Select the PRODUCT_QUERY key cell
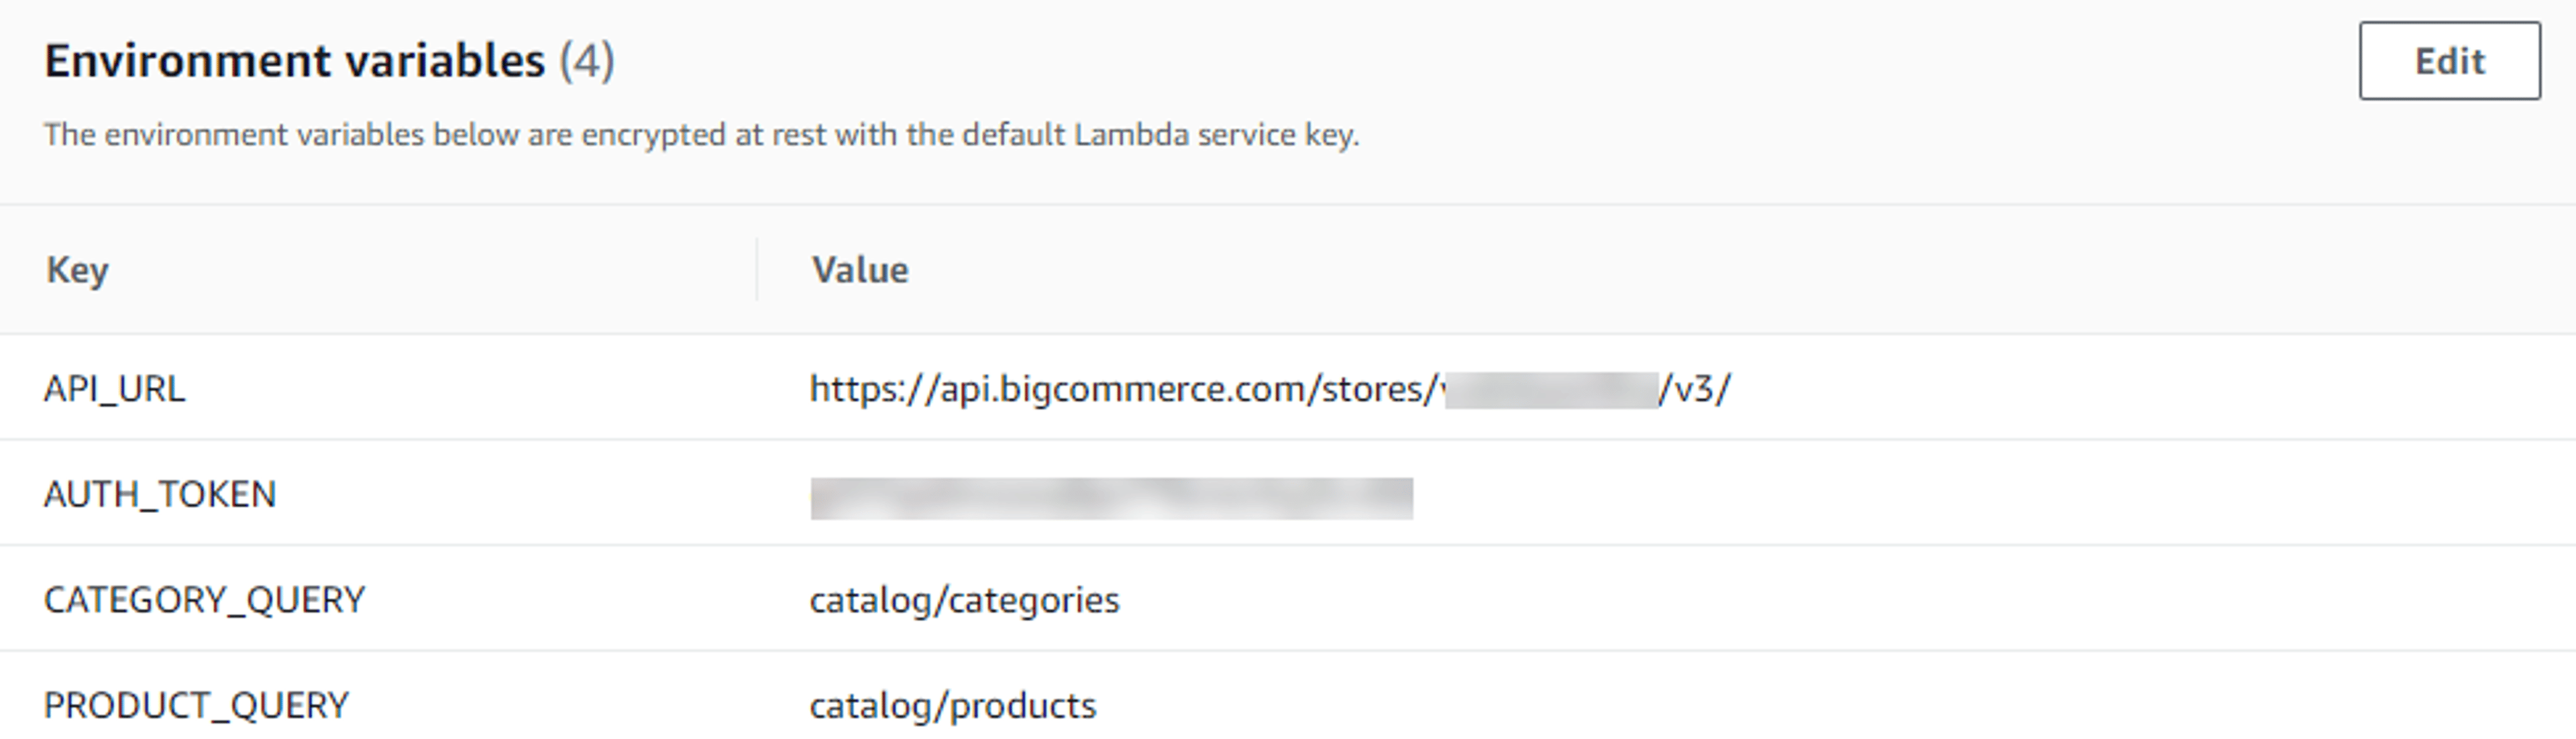The image size is (2576, 739). click(x=196, y=706)
